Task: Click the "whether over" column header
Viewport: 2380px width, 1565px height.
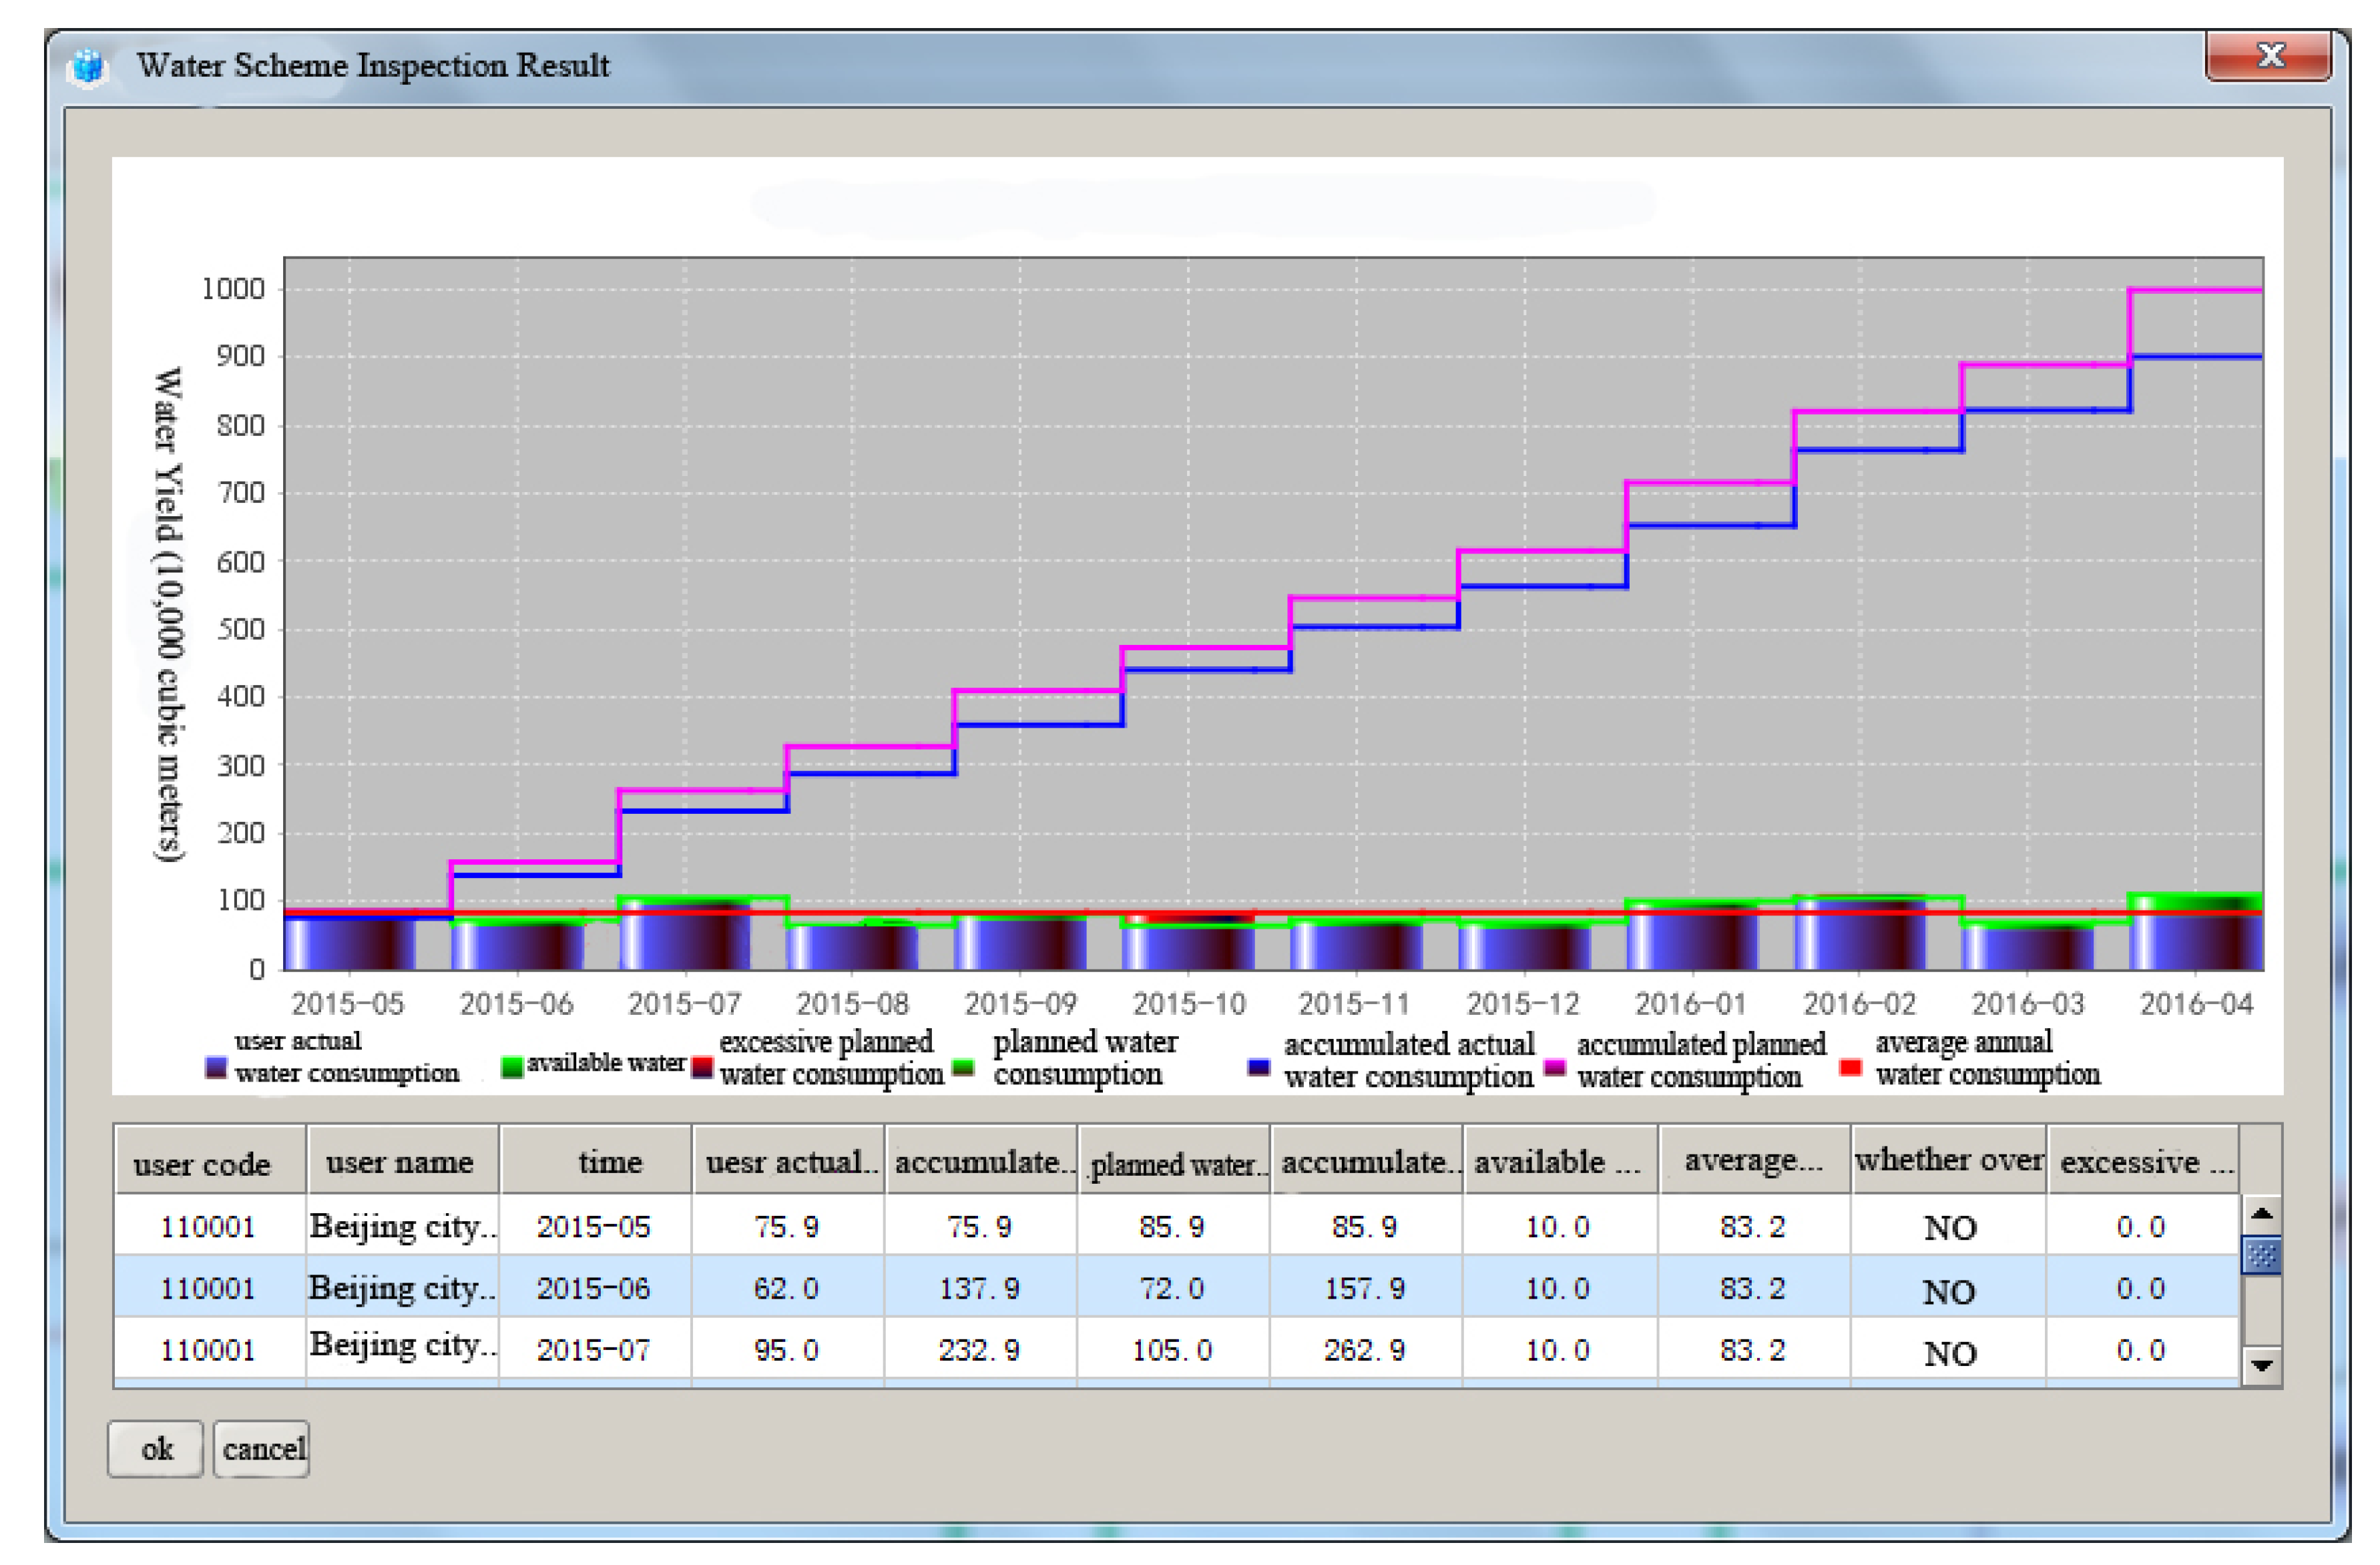Action: point(1949,1160)
